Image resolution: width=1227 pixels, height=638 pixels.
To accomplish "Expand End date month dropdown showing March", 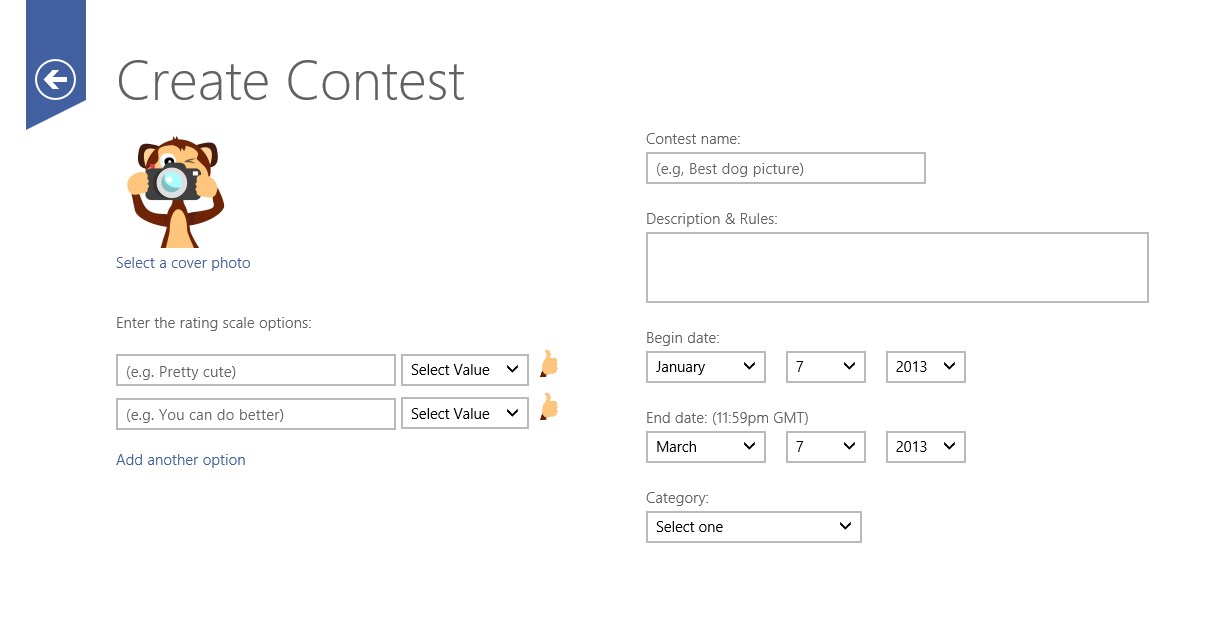I will (706, 447).
